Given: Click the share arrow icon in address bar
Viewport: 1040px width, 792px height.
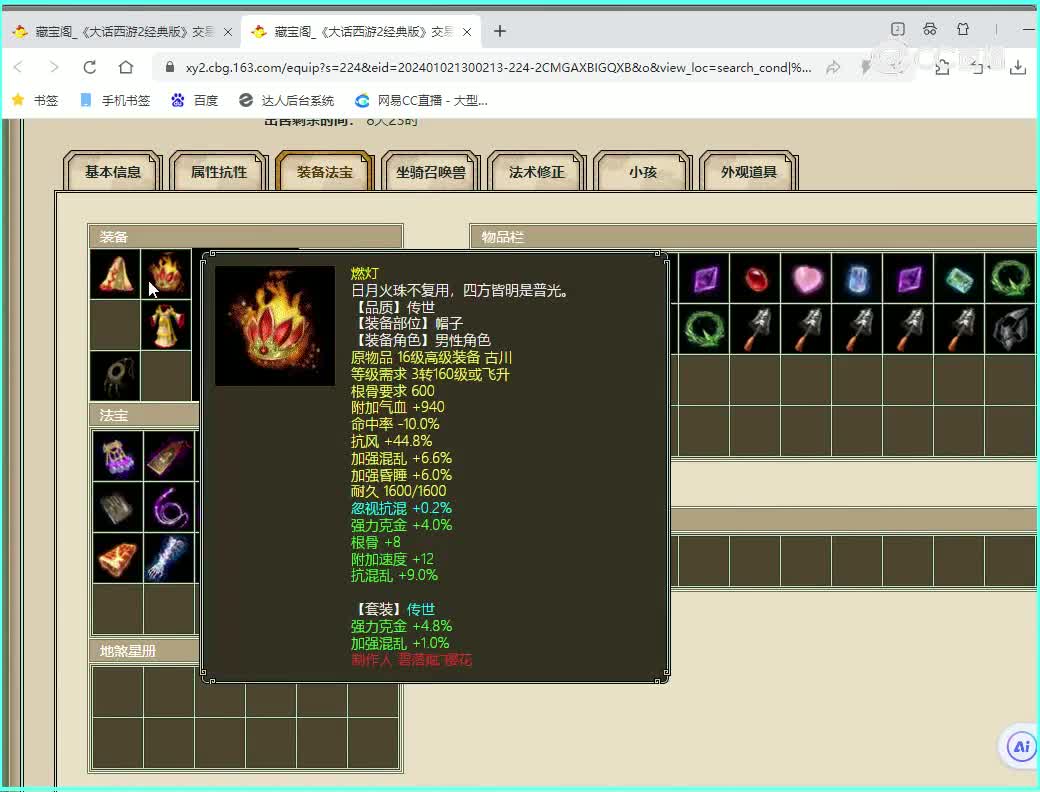Looking at the screenshot, I should [833, 67].
